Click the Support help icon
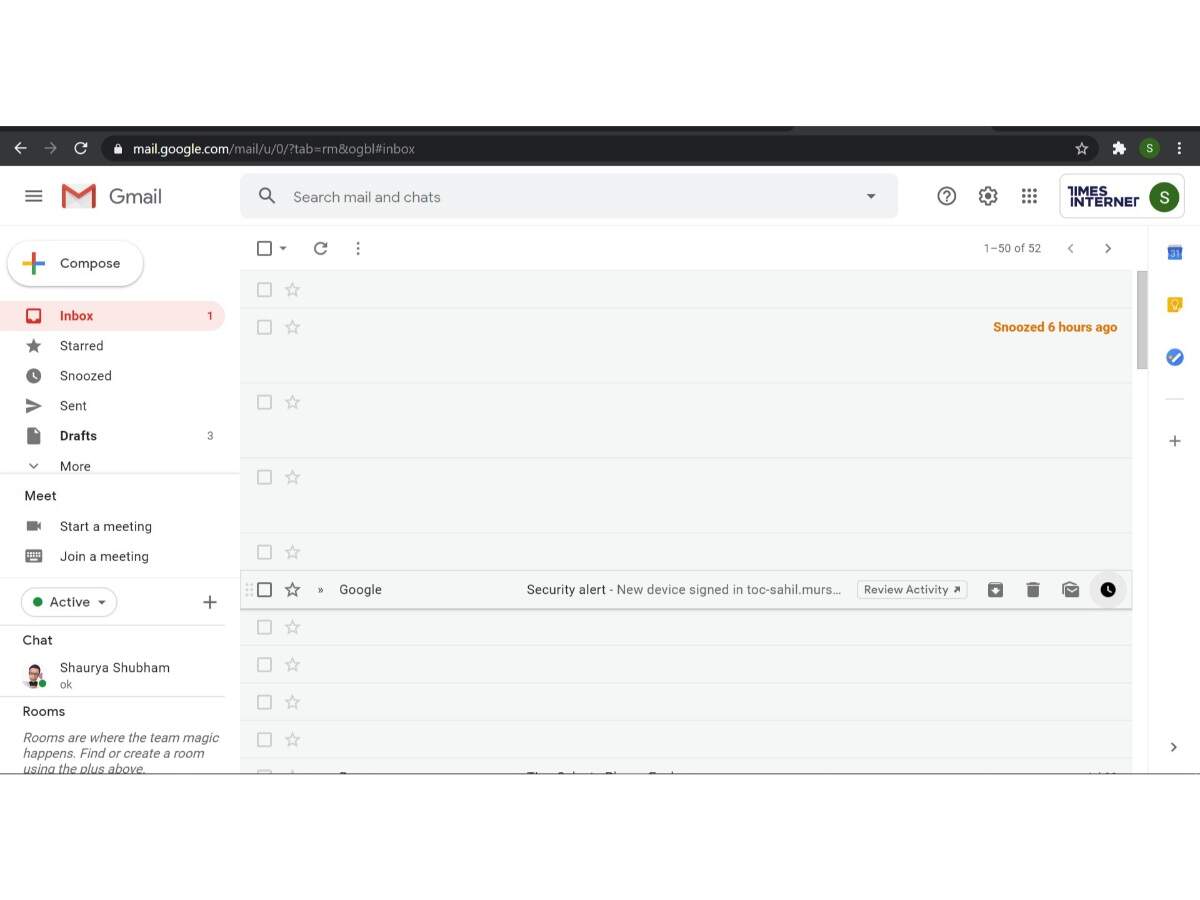 click(x=946, y=197)
